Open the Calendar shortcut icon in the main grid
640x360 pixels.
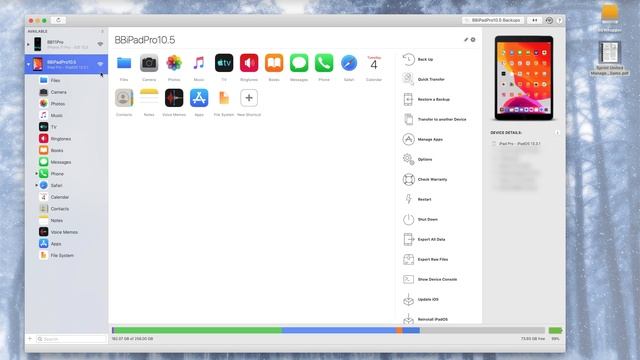(374, 63)
